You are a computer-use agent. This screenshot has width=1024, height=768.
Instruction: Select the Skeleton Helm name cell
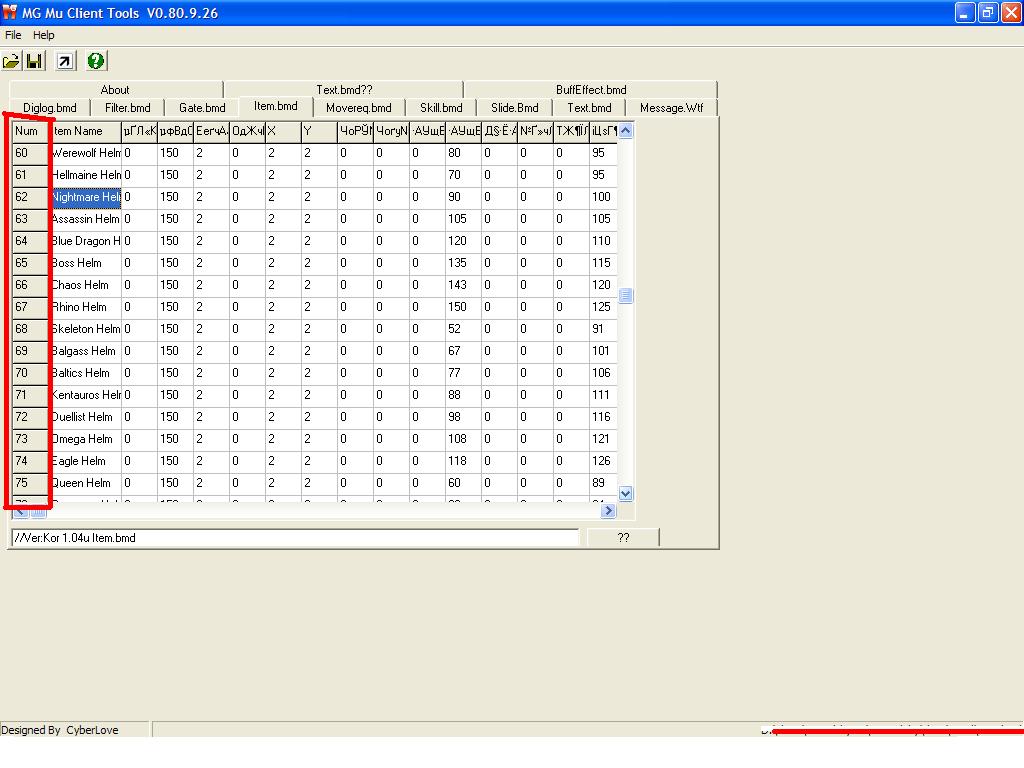tap(86, 329)
